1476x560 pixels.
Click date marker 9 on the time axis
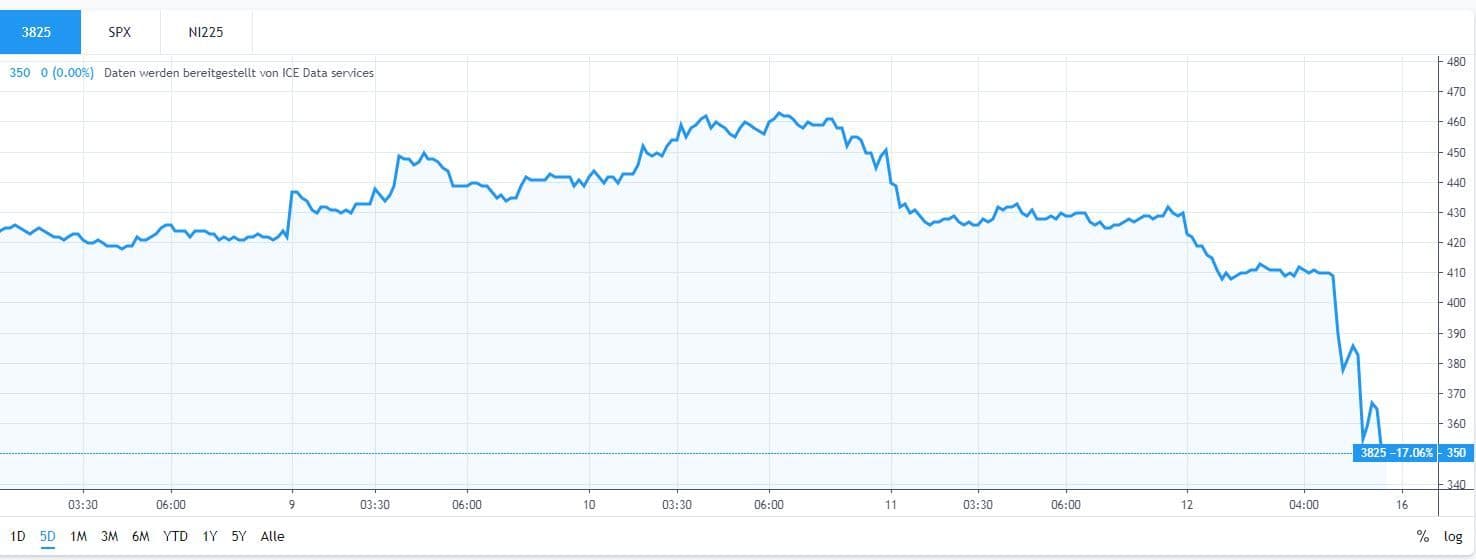coord(292,505)
